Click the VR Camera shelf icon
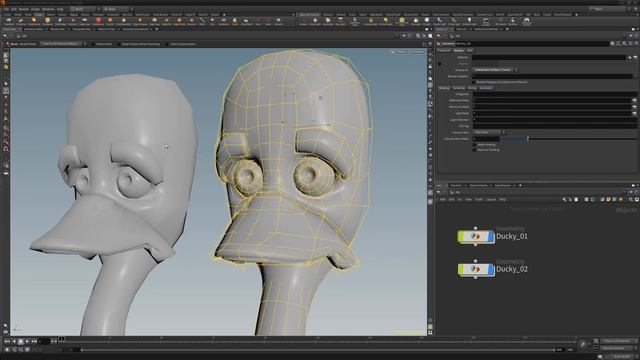Screen dimensions: 640x360 501,21
